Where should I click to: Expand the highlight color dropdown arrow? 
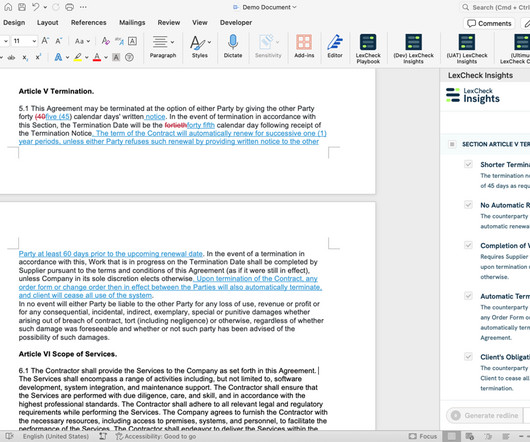click(87, 57)
